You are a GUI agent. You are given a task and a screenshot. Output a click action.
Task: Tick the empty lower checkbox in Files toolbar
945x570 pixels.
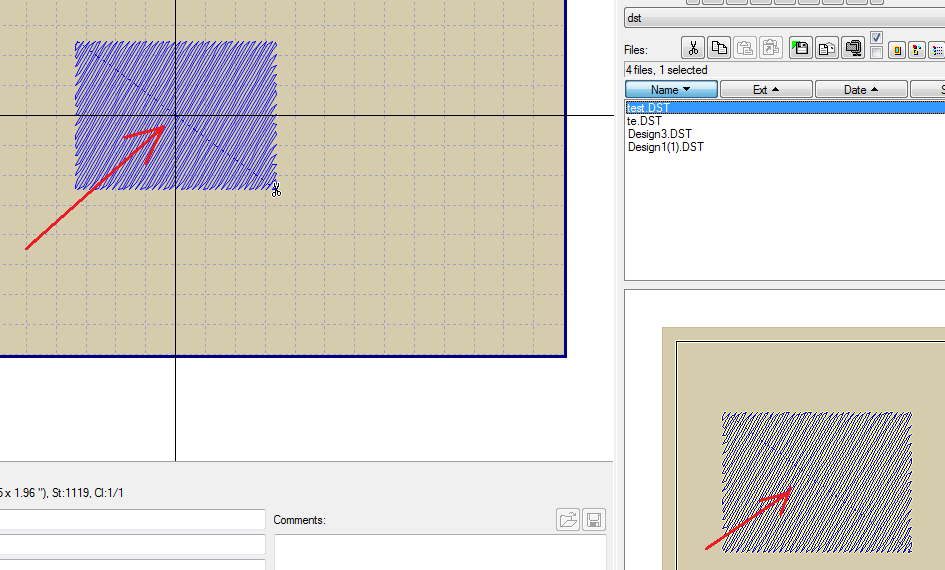877,53
